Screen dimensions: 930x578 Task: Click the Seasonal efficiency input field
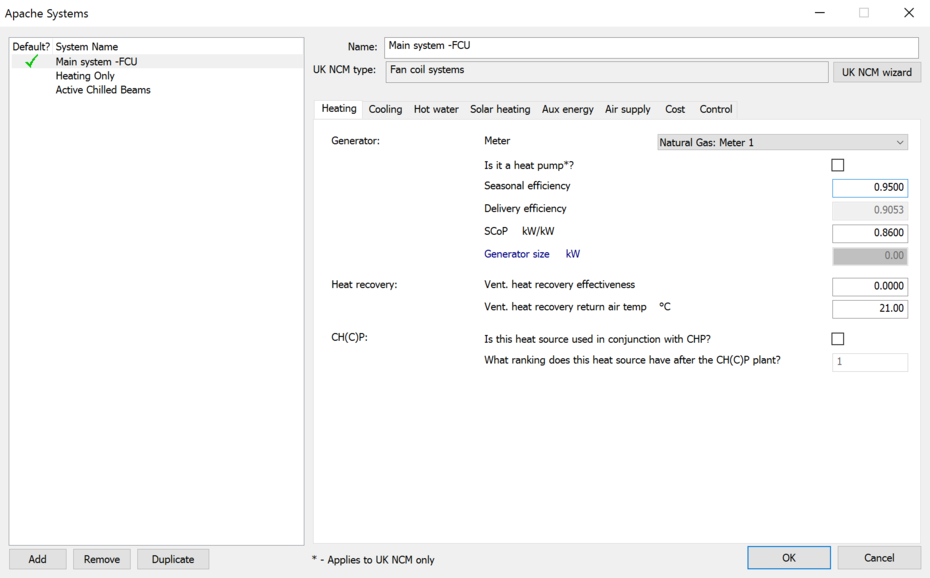869,187
